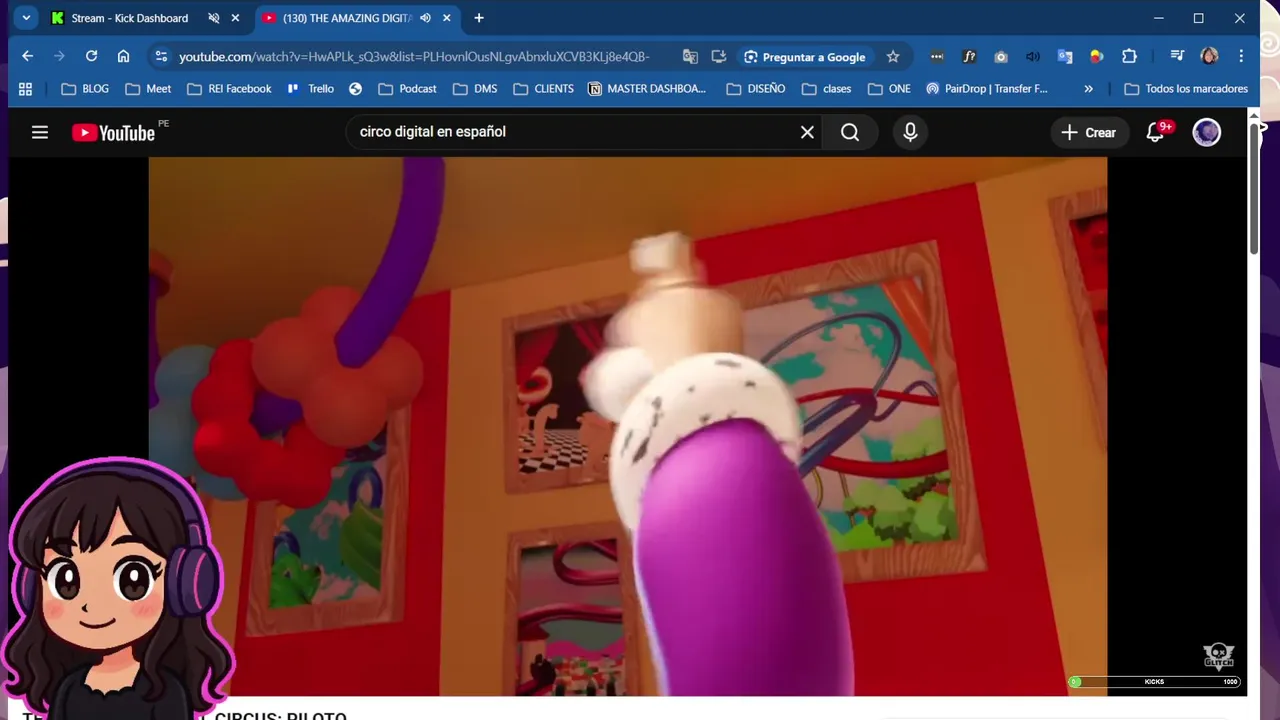
Task: Open the tab search dropdown arrow
Action: (x=26, y=18)
